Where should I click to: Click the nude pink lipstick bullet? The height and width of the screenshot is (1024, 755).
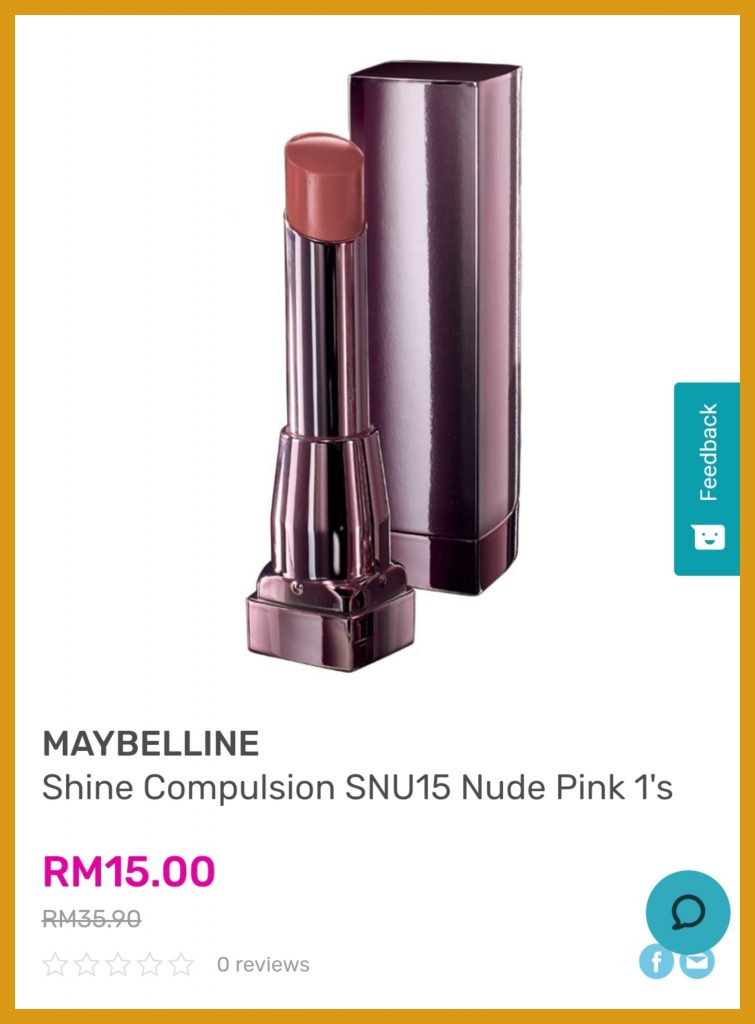tap(324, 187)
